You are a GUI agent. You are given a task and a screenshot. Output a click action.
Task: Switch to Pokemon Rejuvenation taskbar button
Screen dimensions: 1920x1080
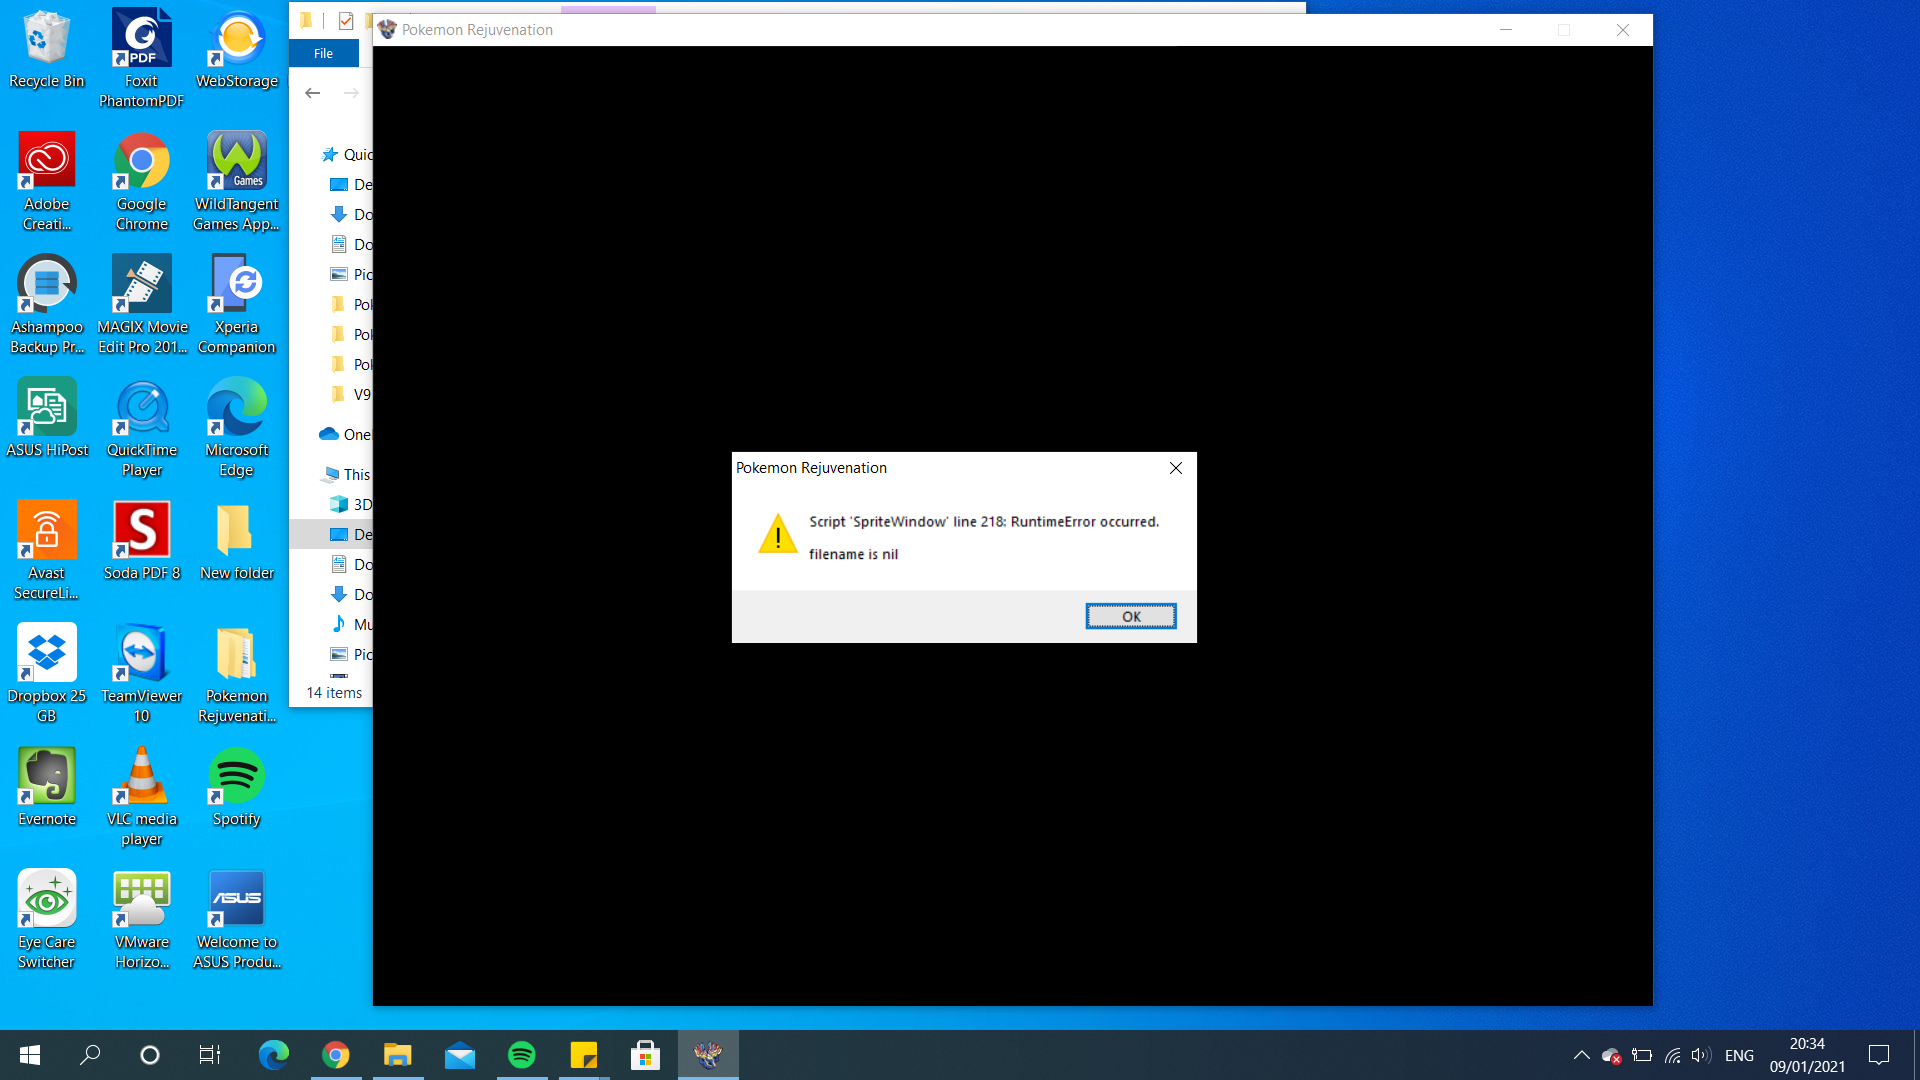pos(708,1055)
